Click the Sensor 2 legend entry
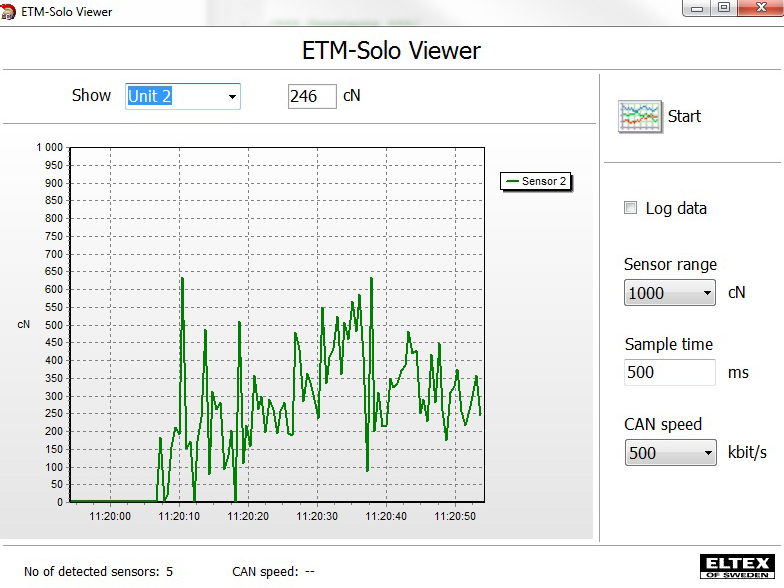This screenshot has width=784, height=588. 536,181
